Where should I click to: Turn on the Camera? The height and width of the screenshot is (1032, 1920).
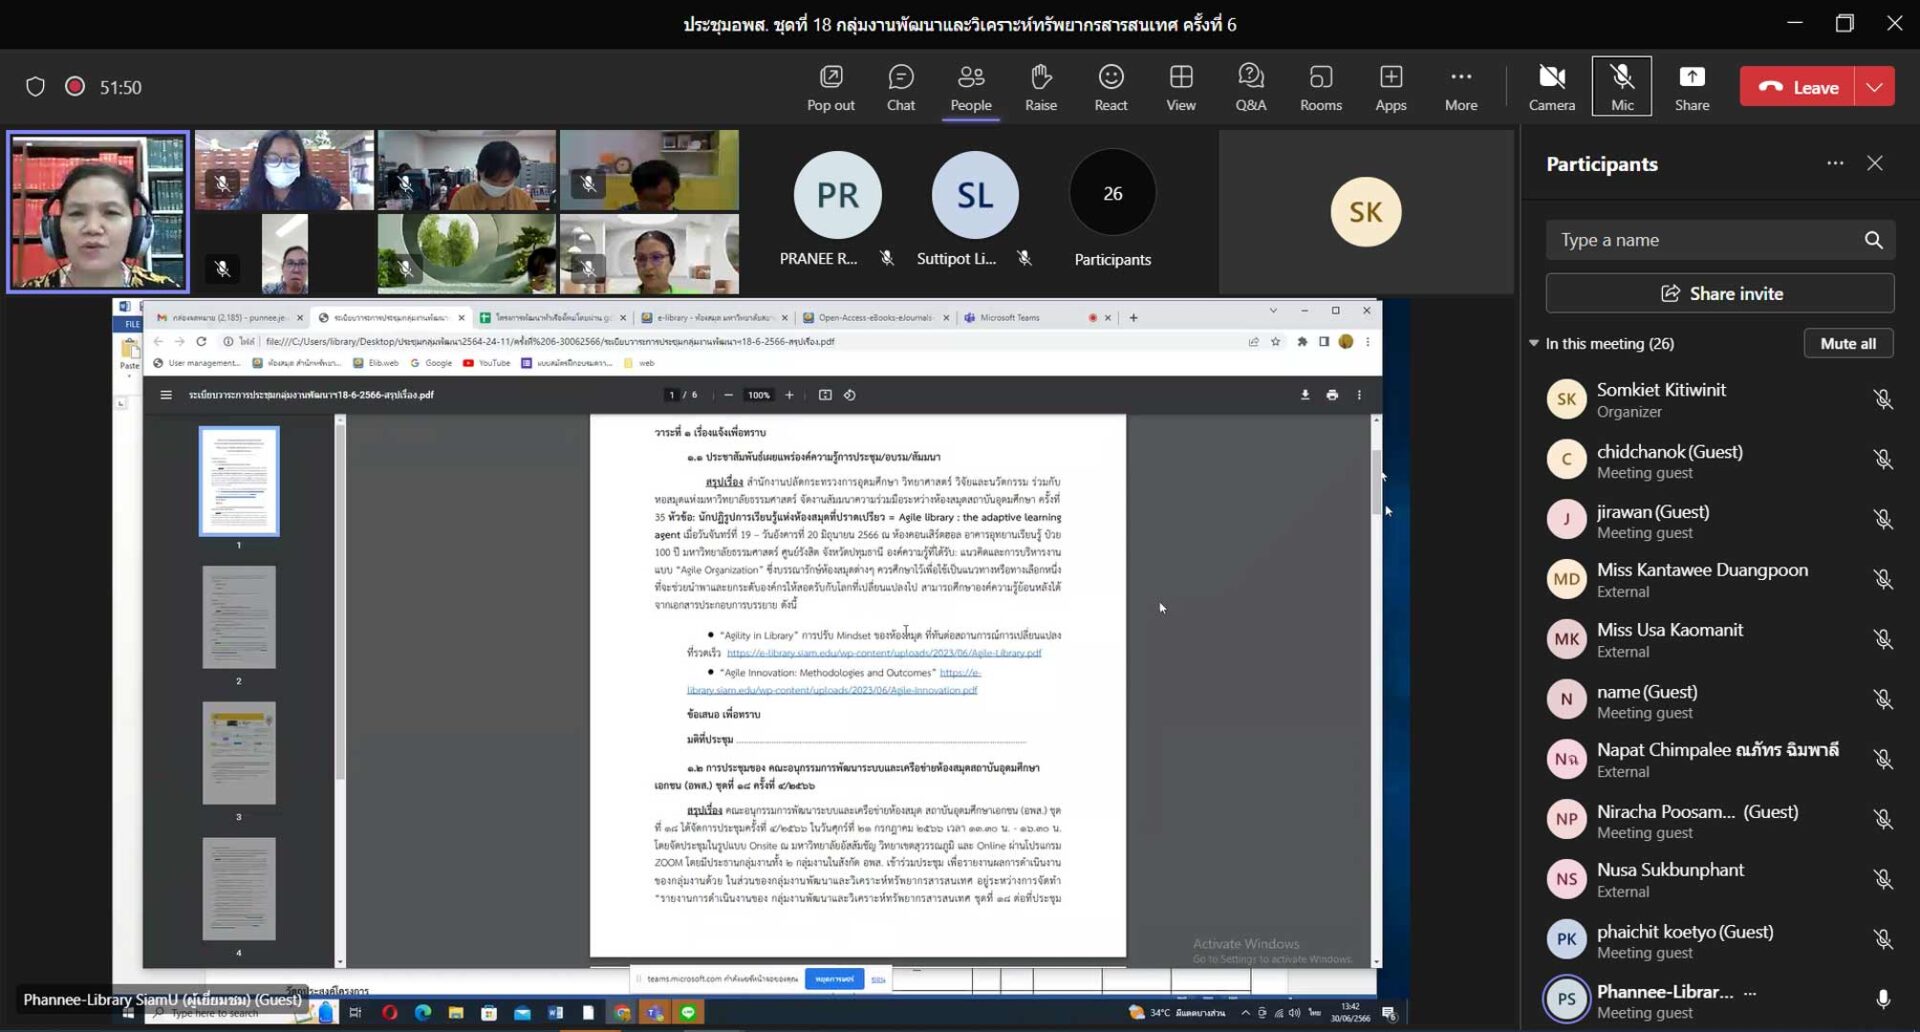(1551, 87)
